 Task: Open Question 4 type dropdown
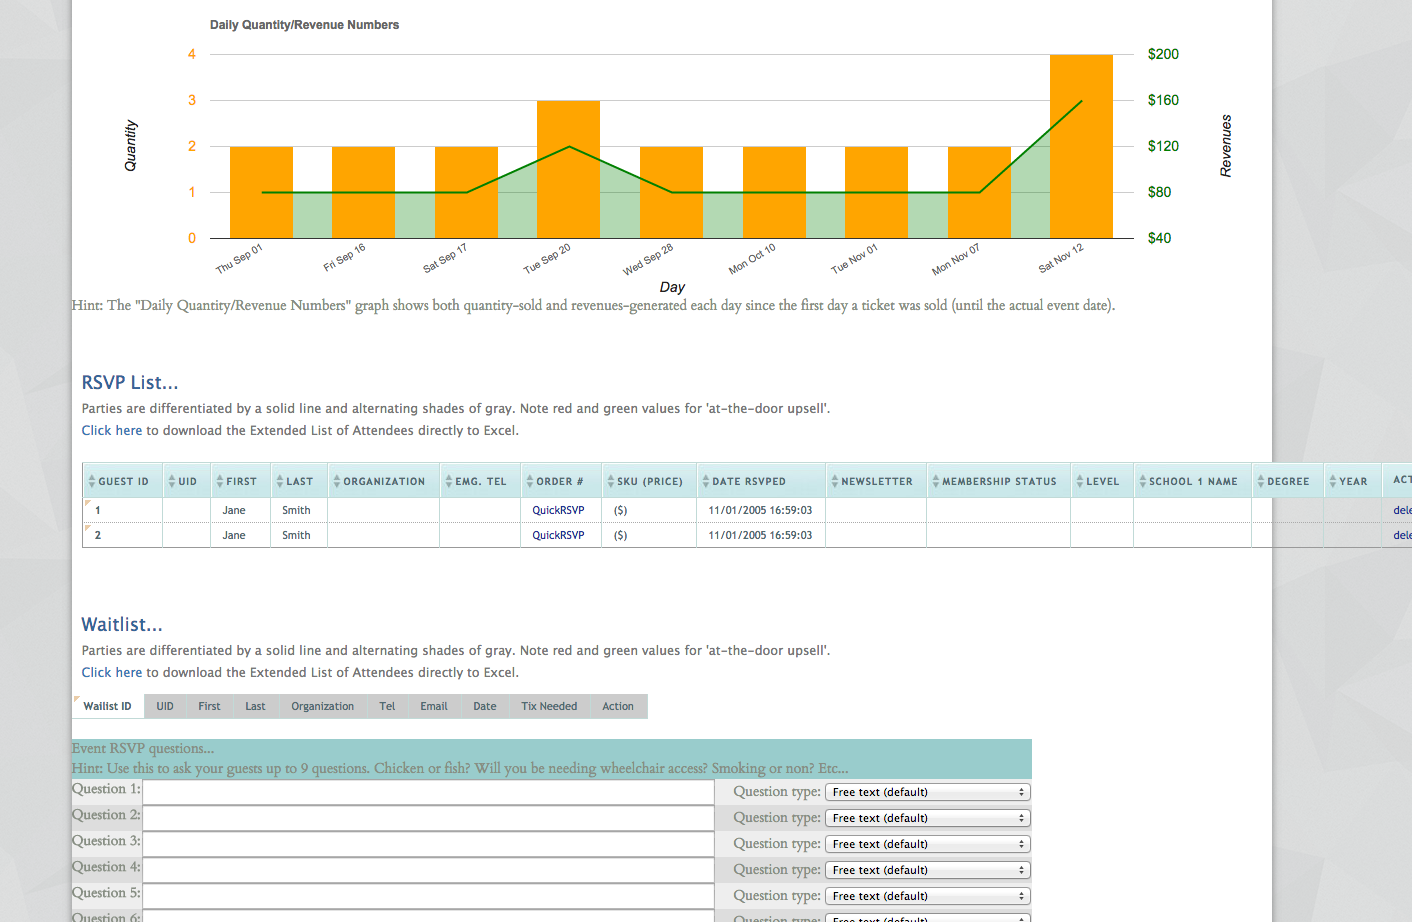(927, 870)
